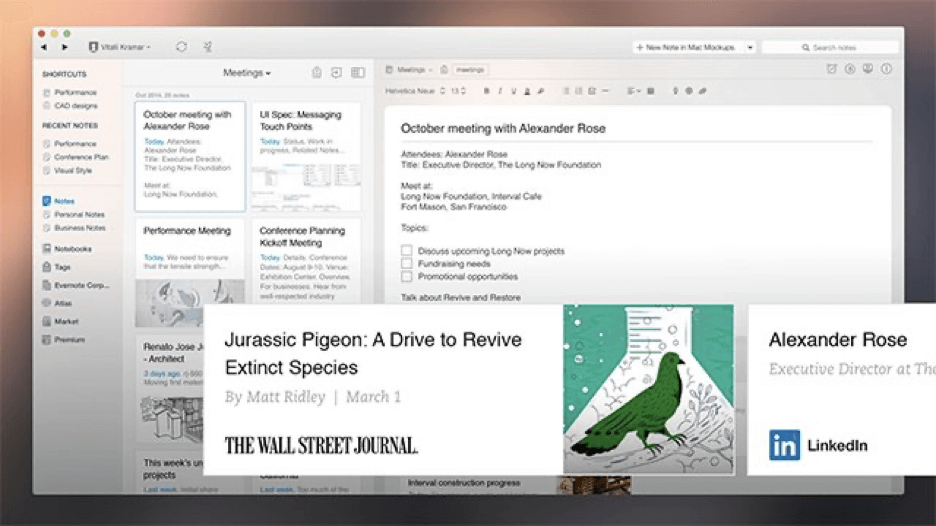Image resolution: width=936 pixels, height=526 pixels.
Task: Open the Meetings notebook selector in editor
Action: pos(410,70)
